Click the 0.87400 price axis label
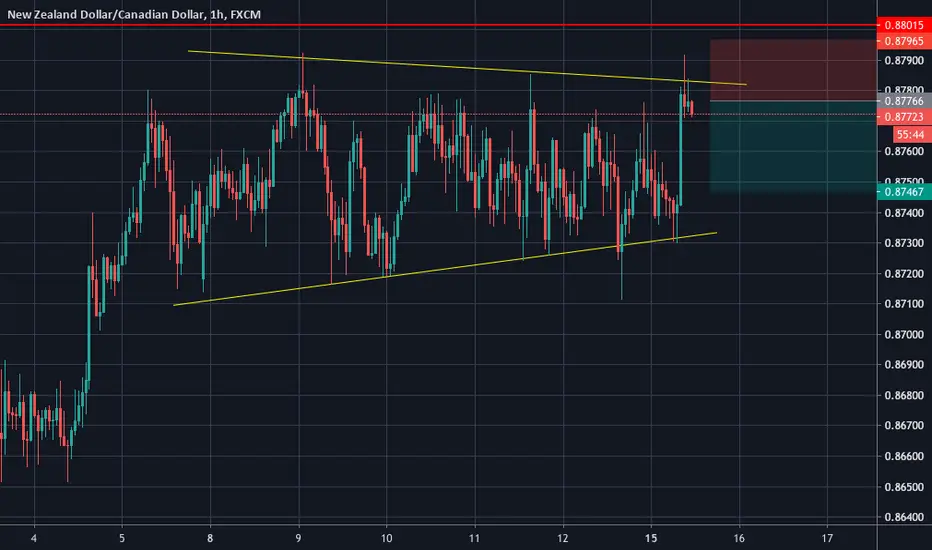Viewport: 932px width, 550px height. (x=904, y=213)
